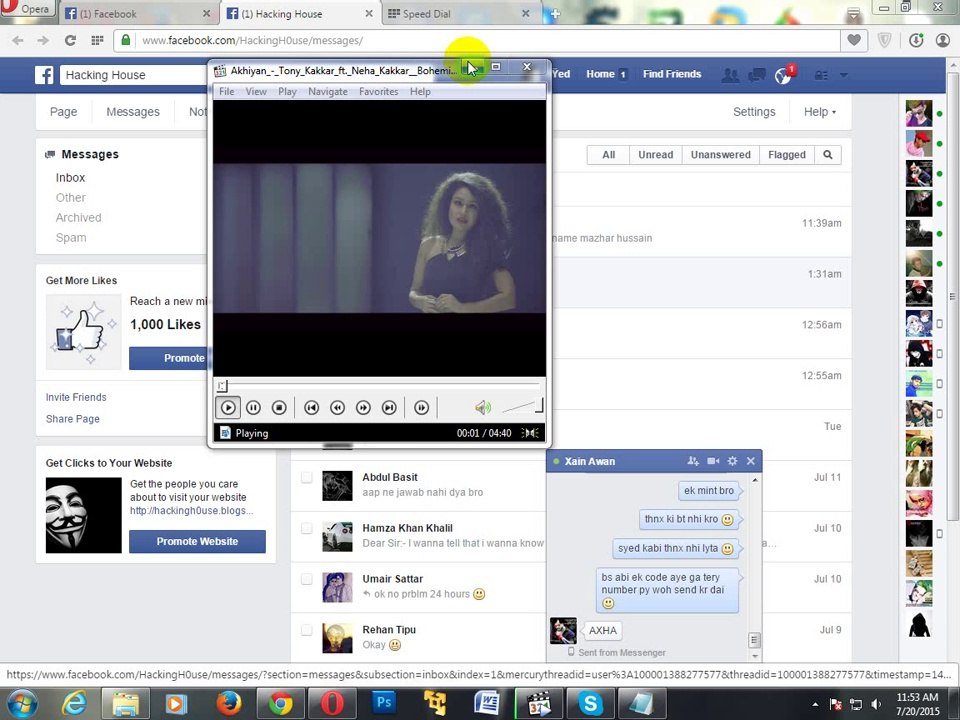The width and height of the screenshot is (960, 720).
Task: Open the Navigate menu in media player
Action: point(328,91)
